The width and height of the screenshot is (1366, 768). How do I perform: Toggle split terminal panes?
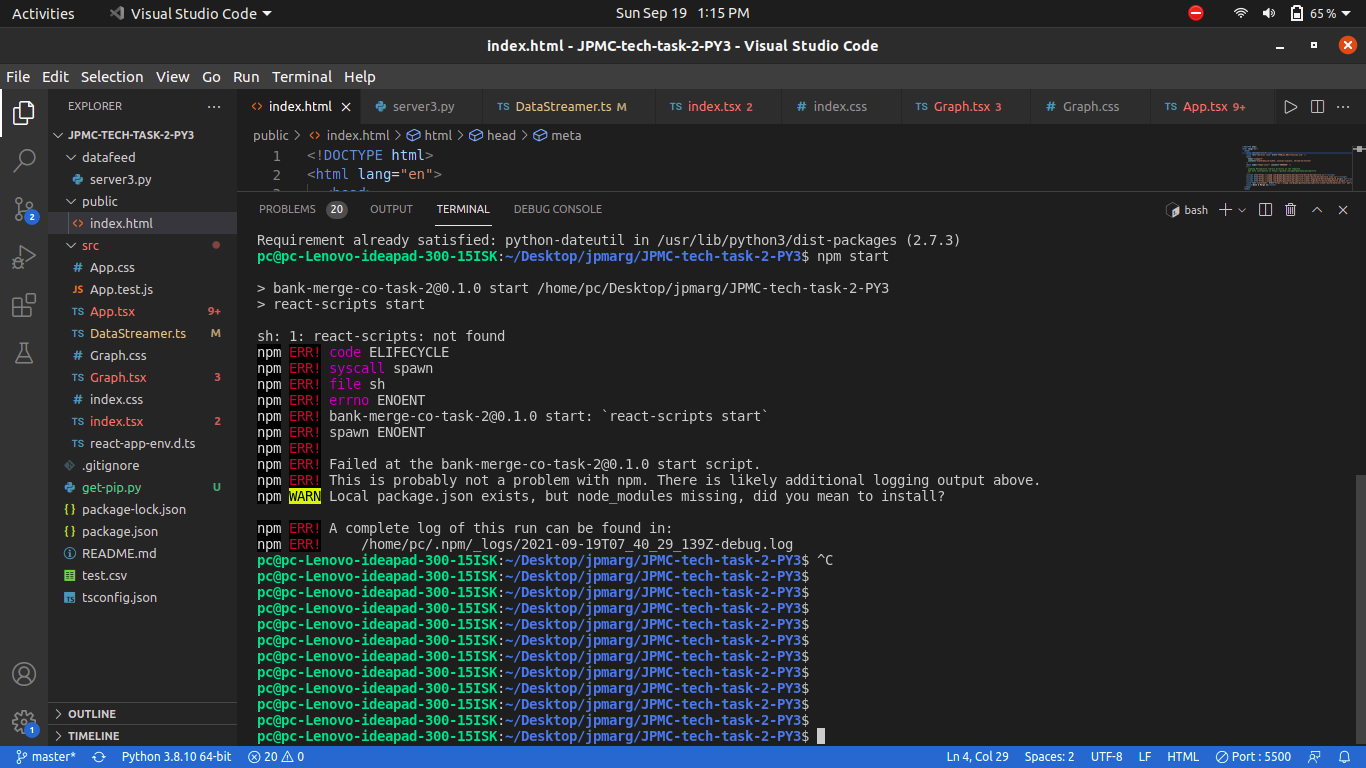point(1265,210)
